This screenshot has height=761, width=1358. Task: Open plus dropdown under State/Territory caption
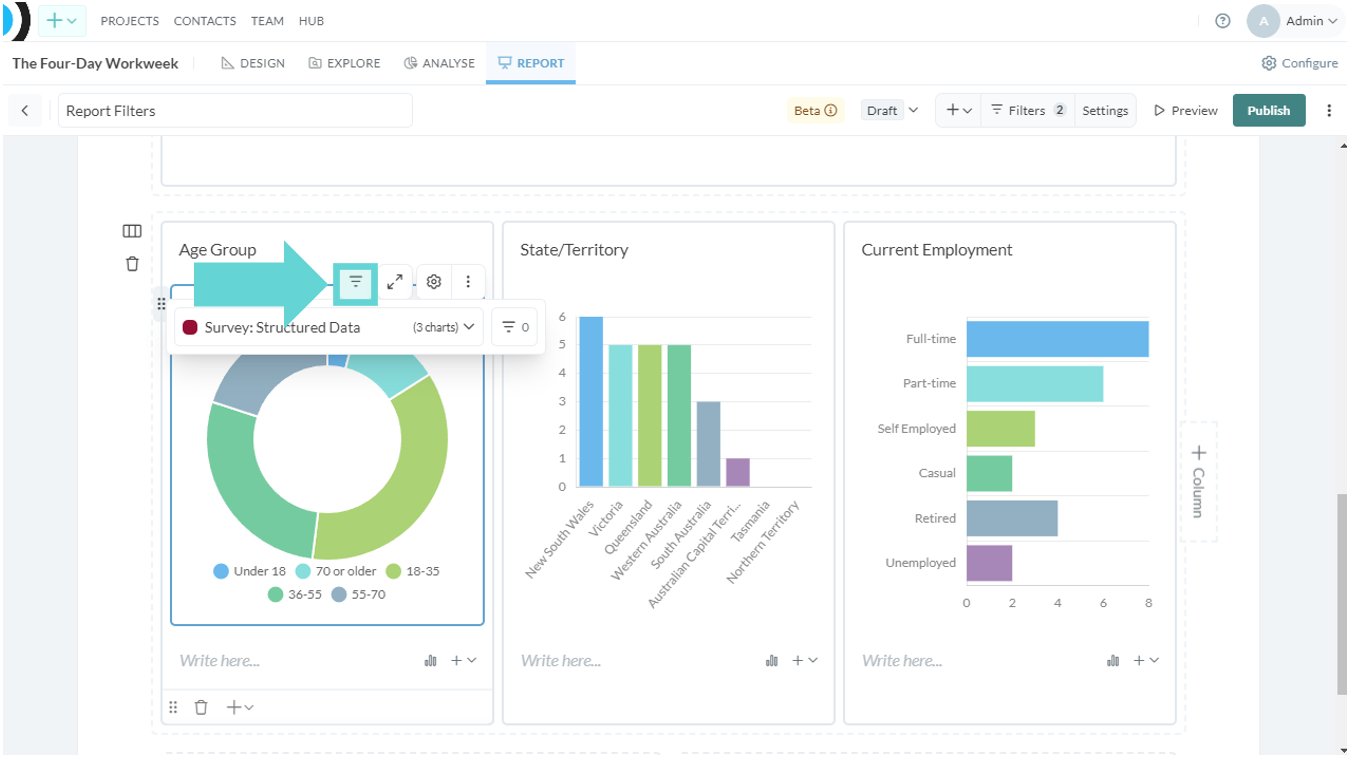click(x=805, y=661)
